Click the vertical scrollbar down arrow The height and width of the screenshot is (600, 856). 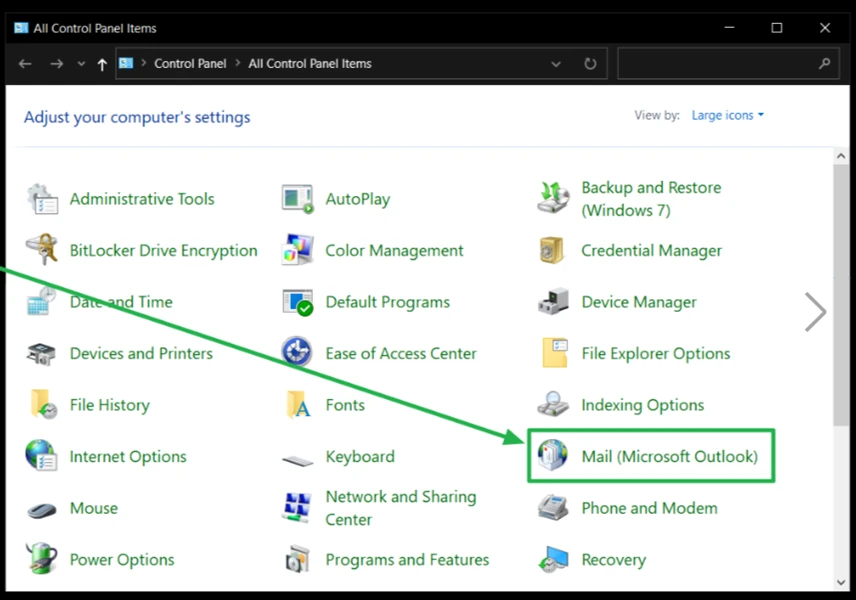[x=841, y=581]
